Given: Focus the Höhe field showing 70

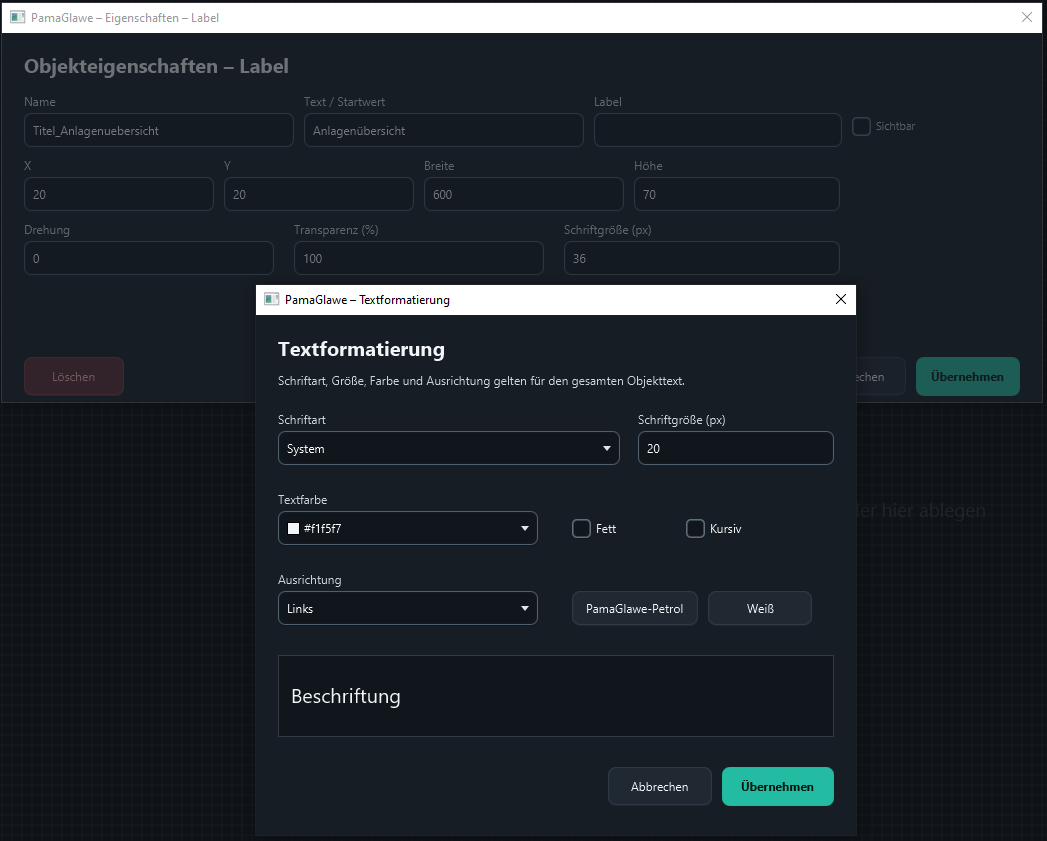Looking at the screenshot, I should click(x=737, y=194).
